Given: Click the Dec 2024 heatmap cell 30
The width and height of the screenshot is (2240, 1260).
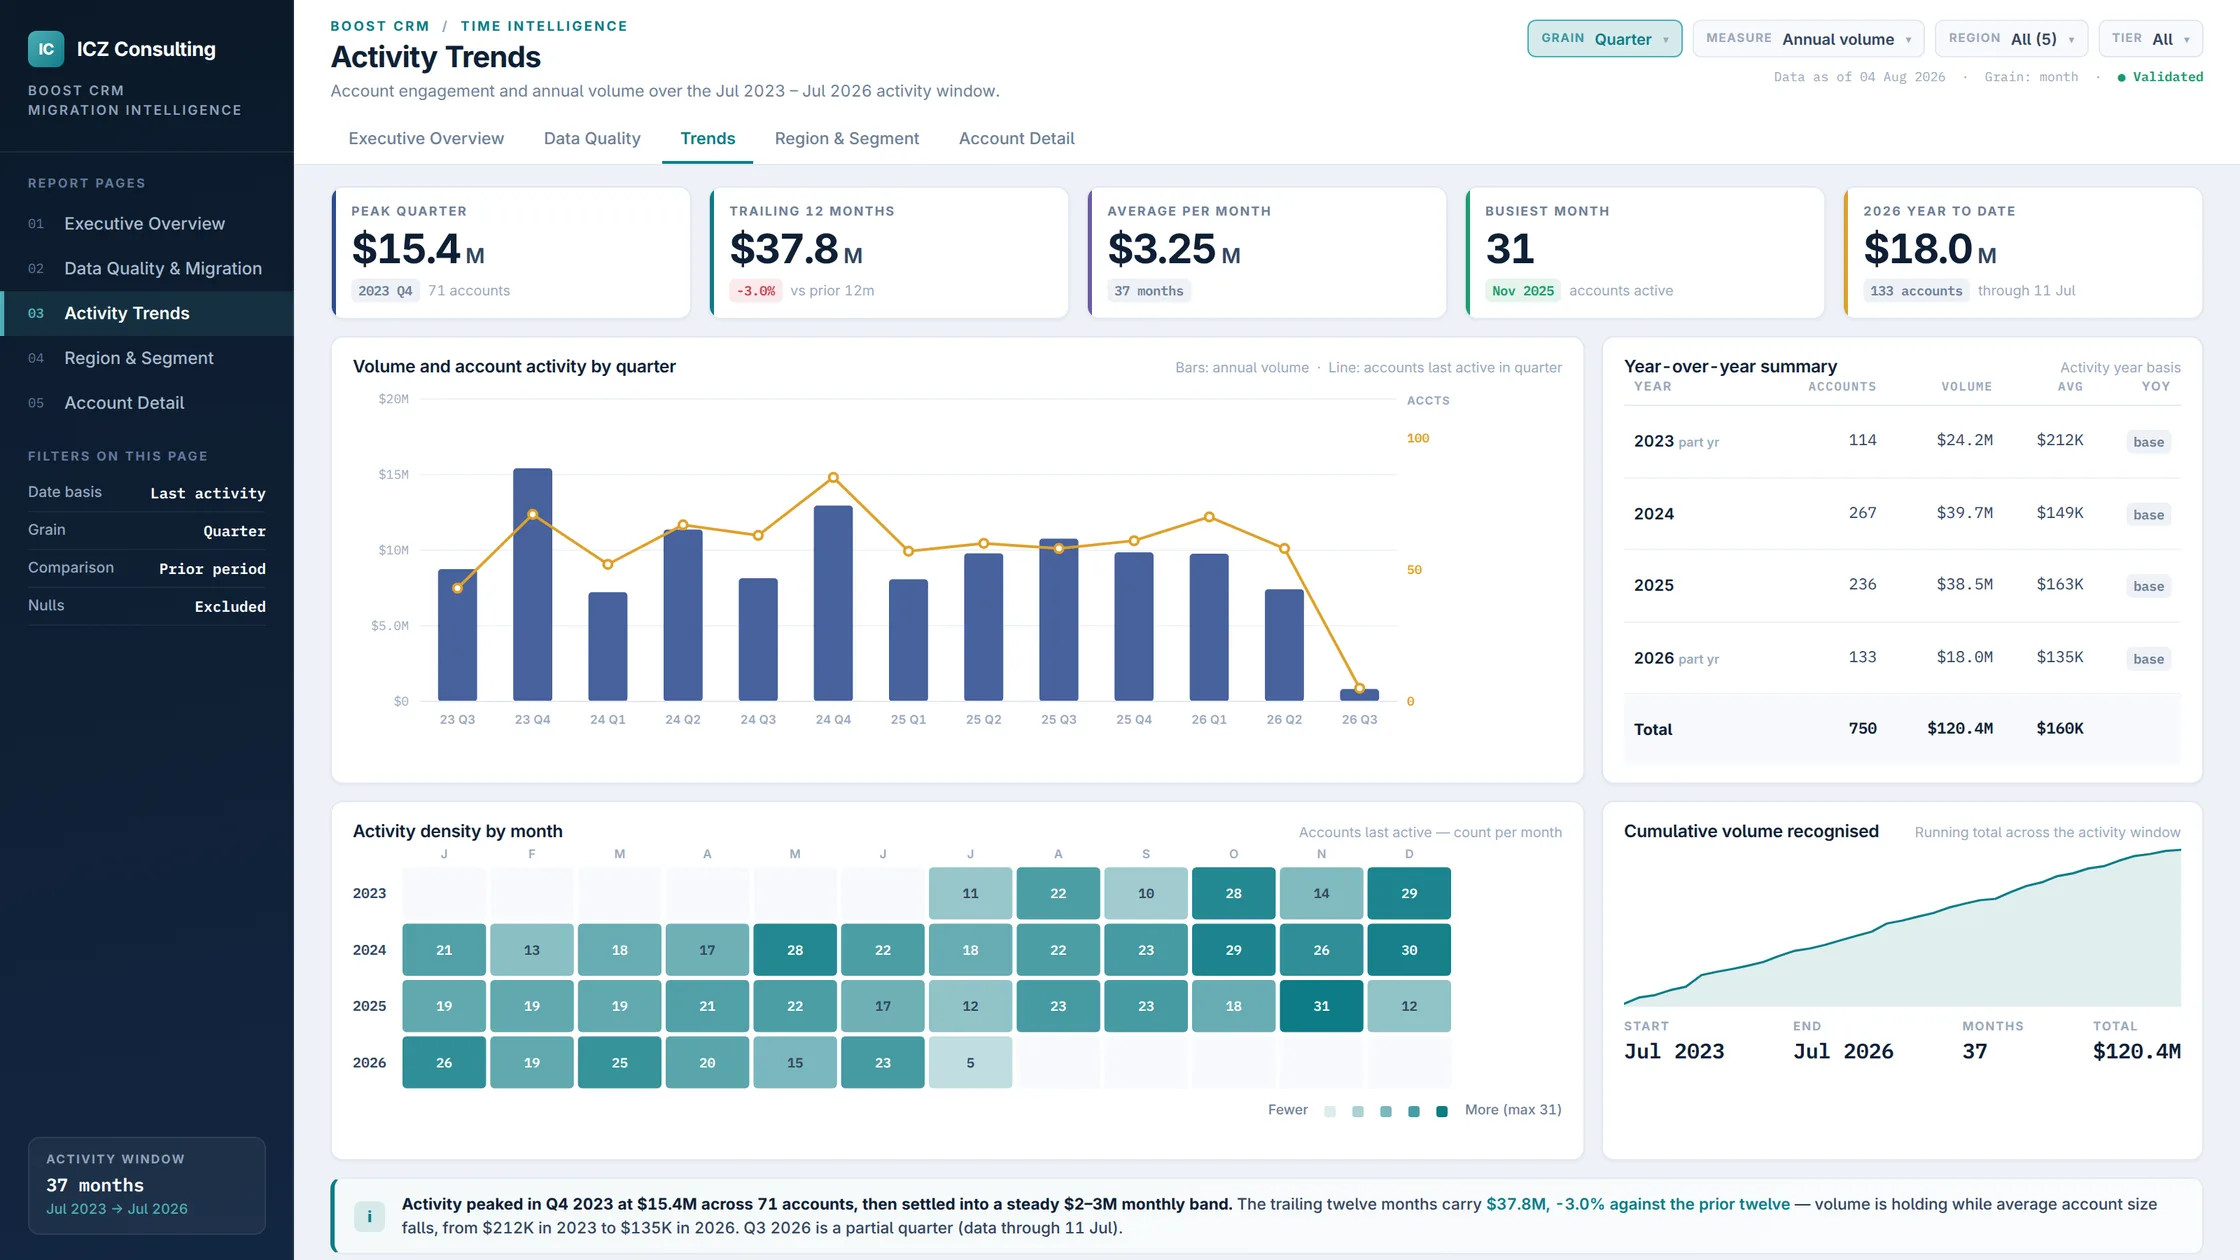Looking at the screenshot, I should (x=1409, y=950).
